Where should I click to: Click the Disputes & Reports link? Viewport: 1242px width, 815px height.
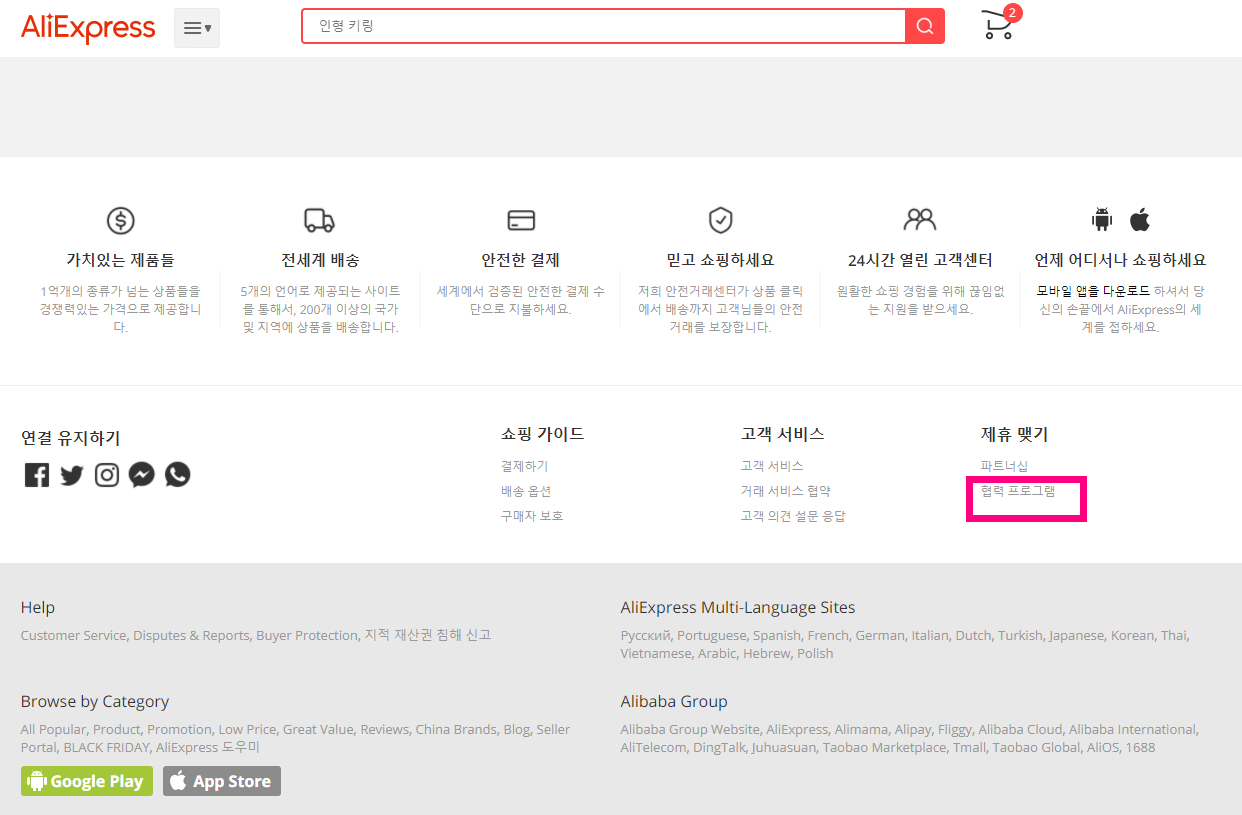[191, 635]
